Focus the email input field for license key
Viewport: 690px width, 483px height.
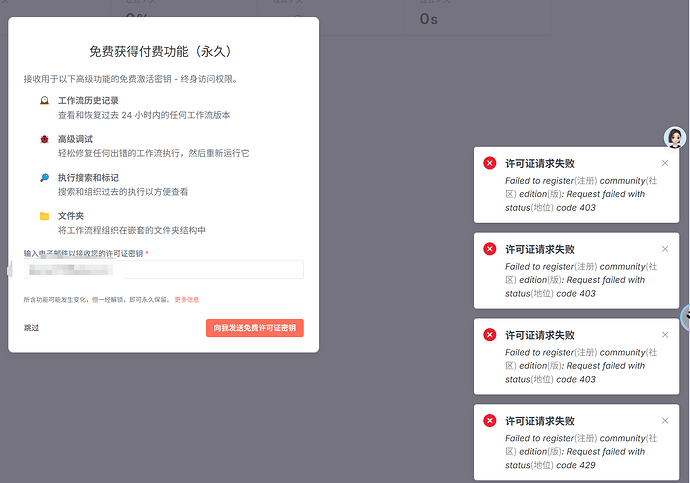click(164, 269)
